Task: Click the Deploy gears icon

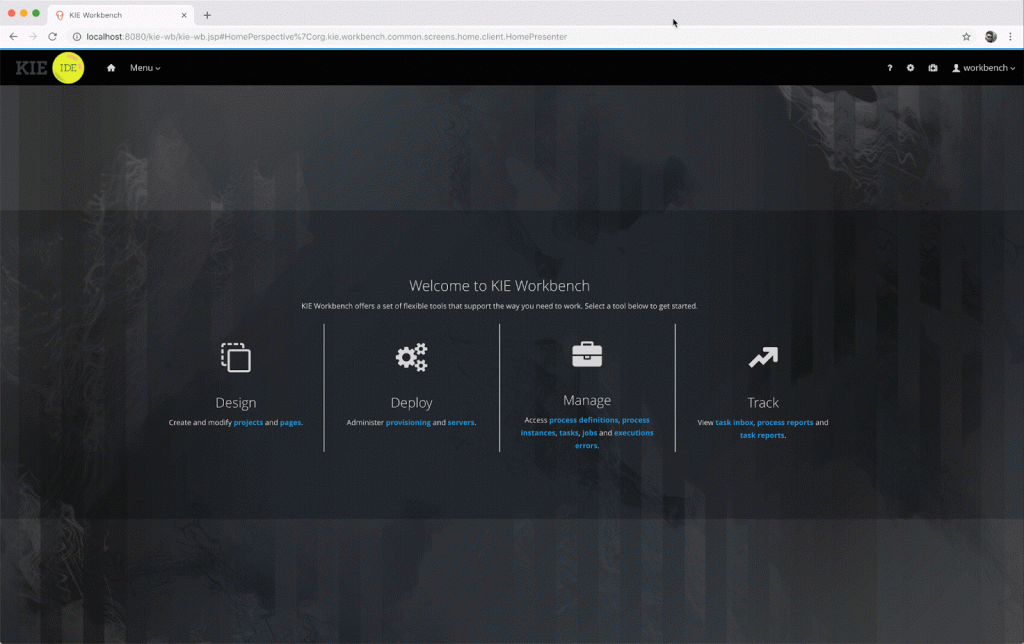Action: (x=411, y=357)
